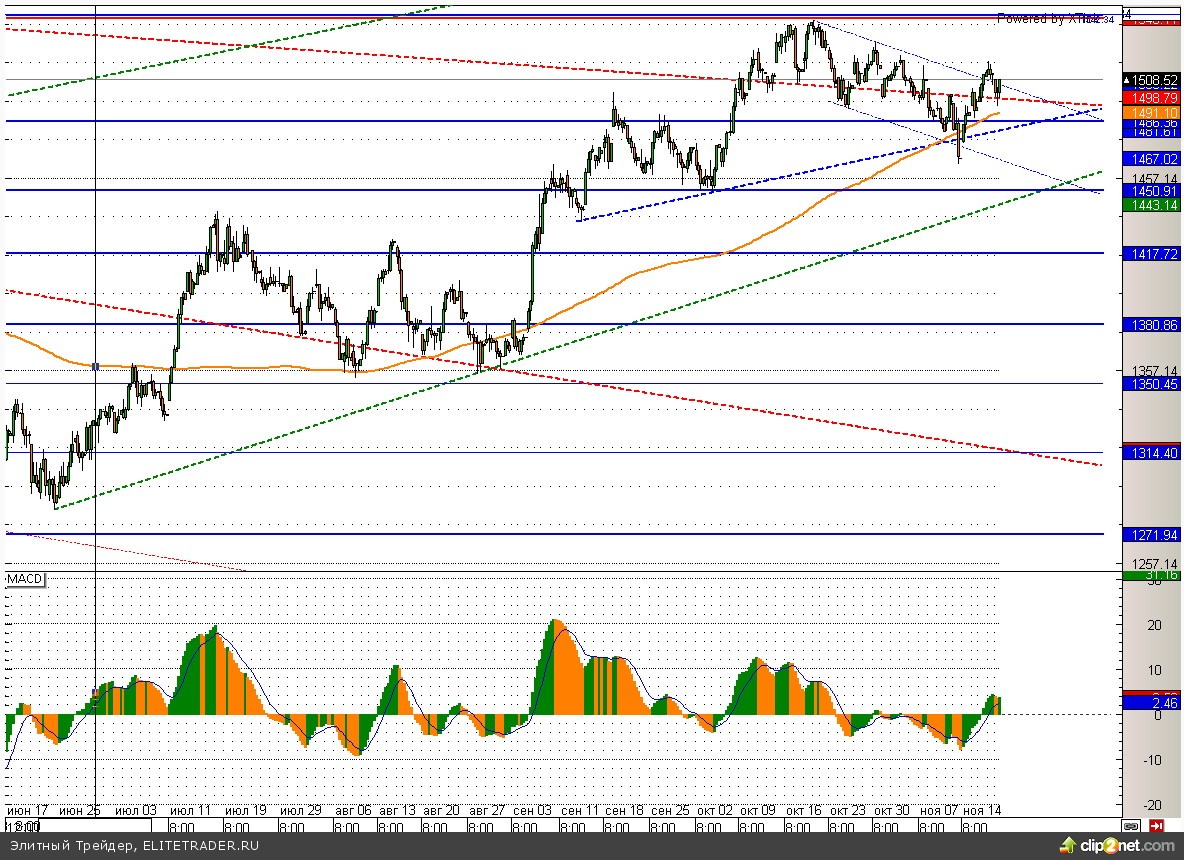Click the 1357.14 axis price label

(1155, 371)
